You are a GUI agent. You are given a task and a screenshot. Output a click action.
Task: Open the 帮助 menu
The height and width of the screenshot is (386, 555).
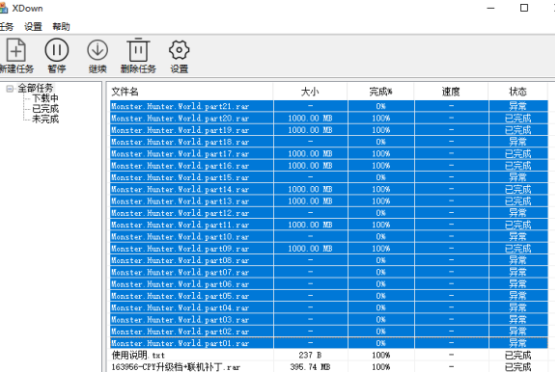pyautogui.click(x=61, y=27)
